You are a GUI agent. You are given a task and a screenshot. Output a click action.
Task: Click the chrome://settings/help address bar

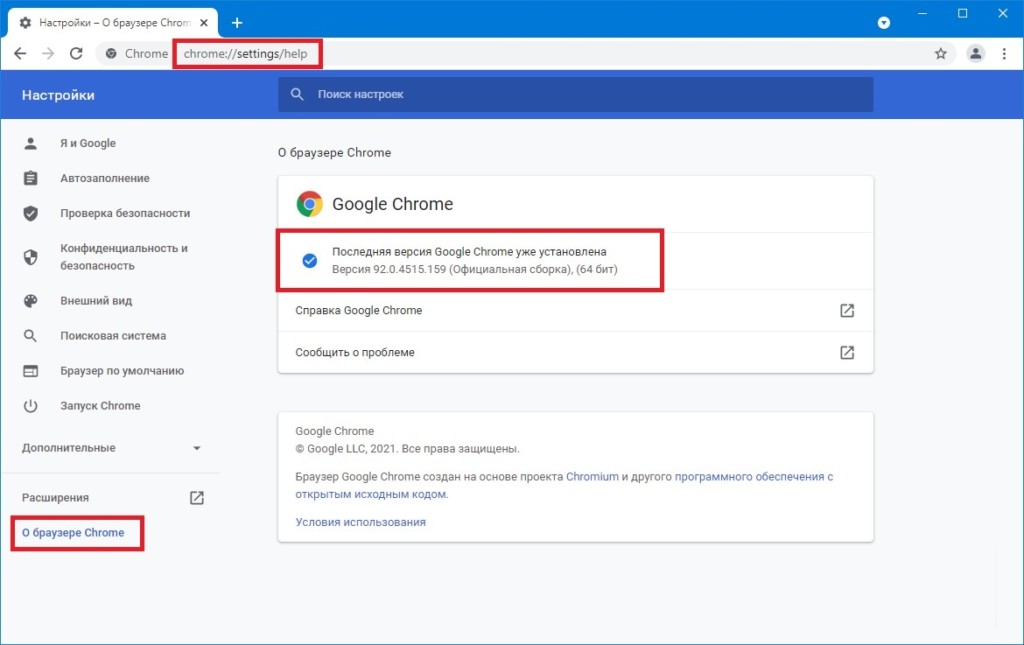(246, 54)
